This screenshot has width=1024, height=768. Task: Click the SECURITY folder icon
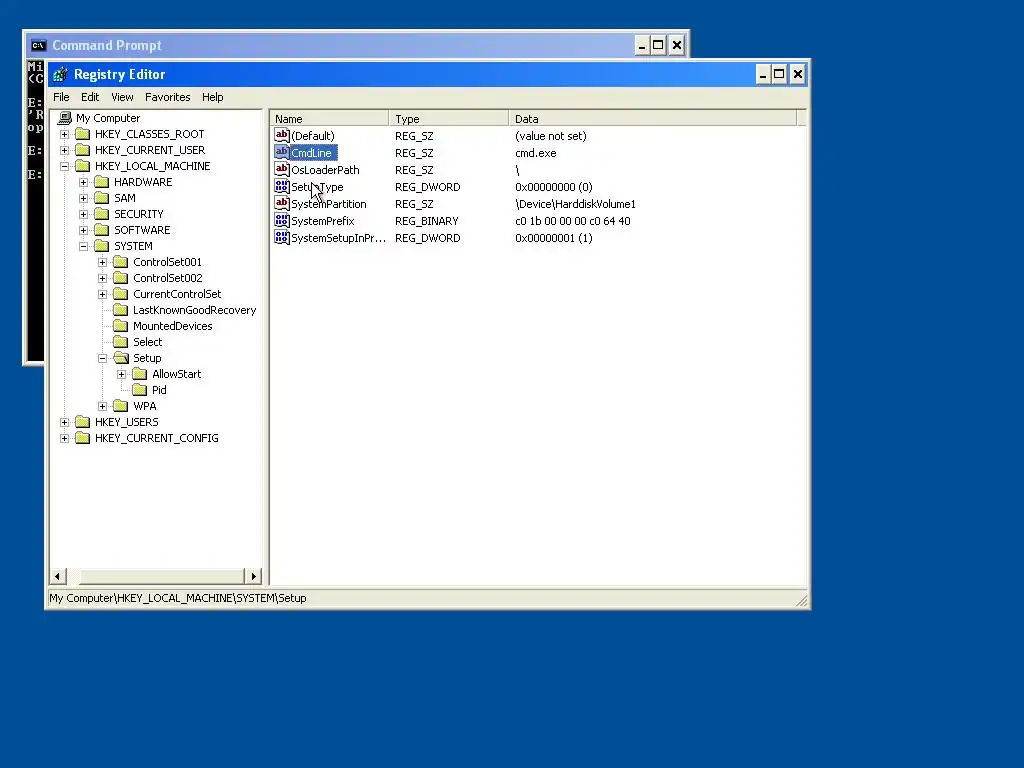(101, 214)
